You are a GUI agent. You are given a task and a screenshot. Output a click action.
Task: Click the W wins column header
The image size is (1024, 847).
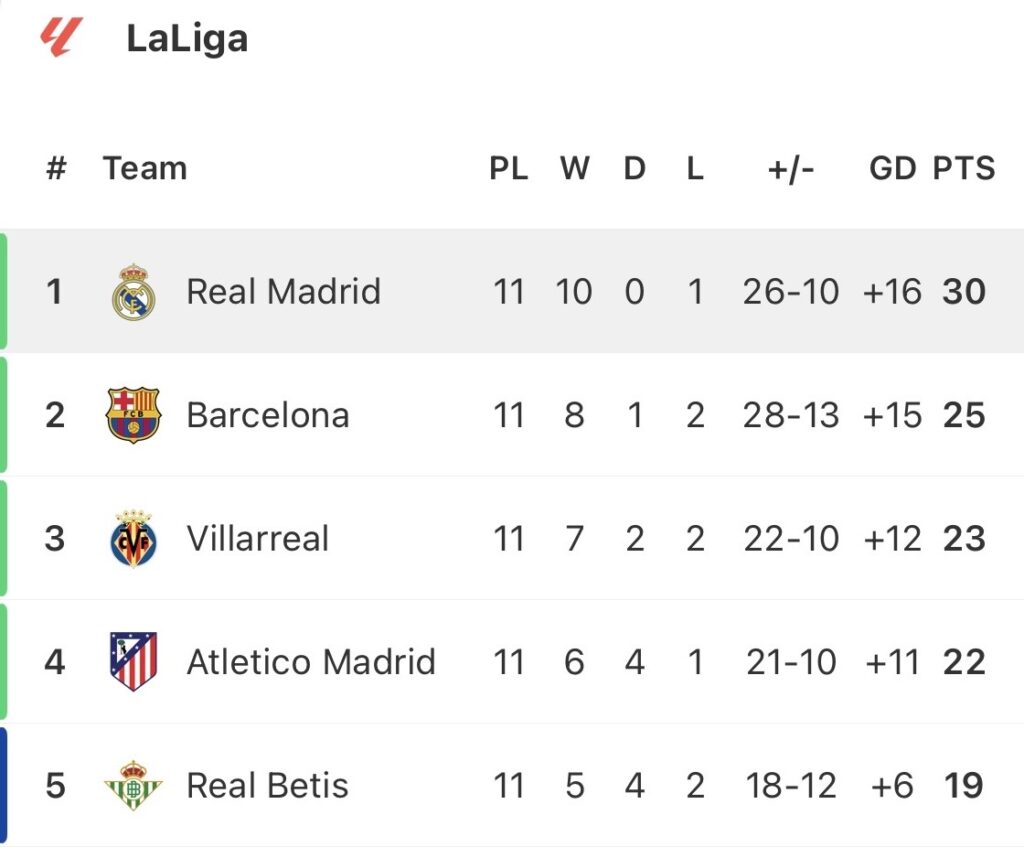coord(574,168)
